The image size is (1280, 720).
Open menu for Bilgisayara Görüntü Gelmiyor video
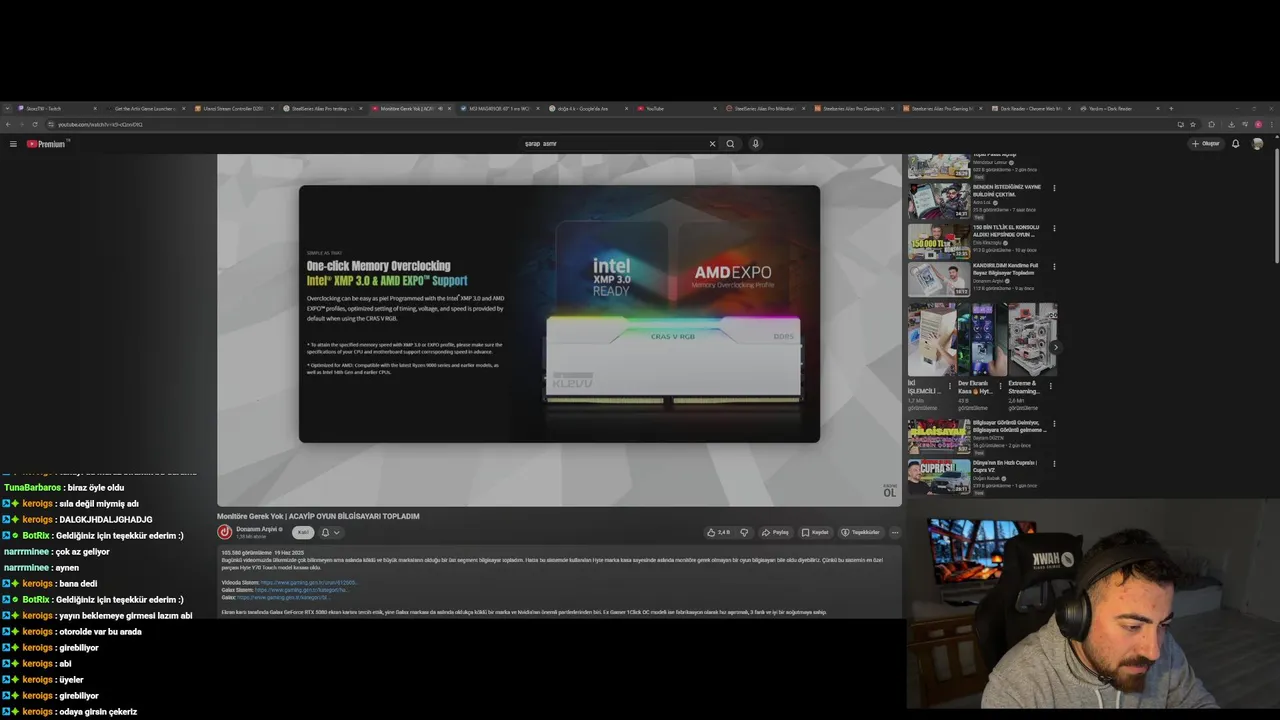[1054, 423]
